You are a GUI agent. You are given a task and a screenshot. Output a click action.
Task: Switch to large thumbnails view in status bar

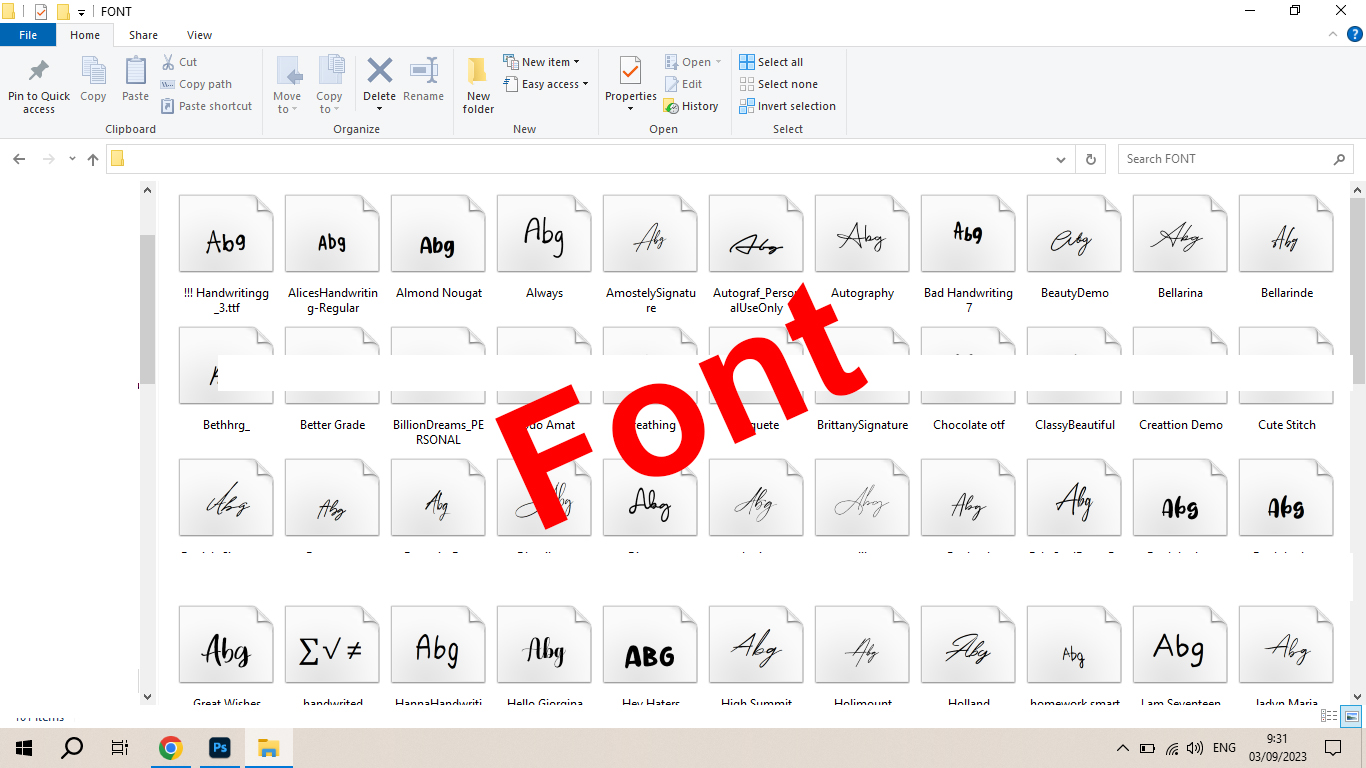click(x=1351, y=716)
